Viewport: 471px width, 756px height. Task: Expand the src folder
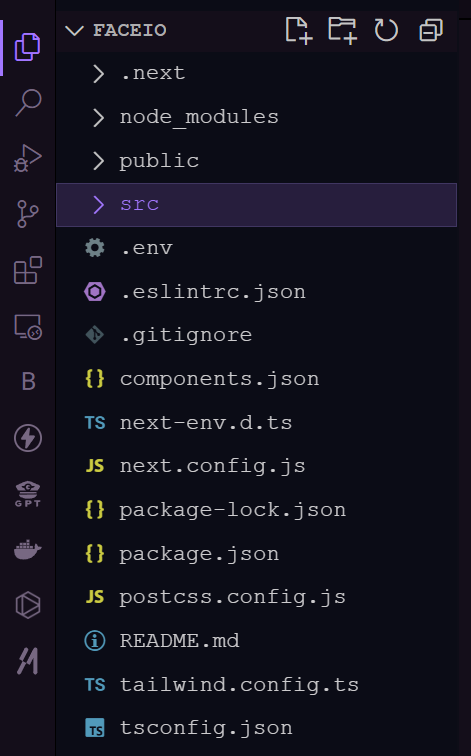pos(256,204)
